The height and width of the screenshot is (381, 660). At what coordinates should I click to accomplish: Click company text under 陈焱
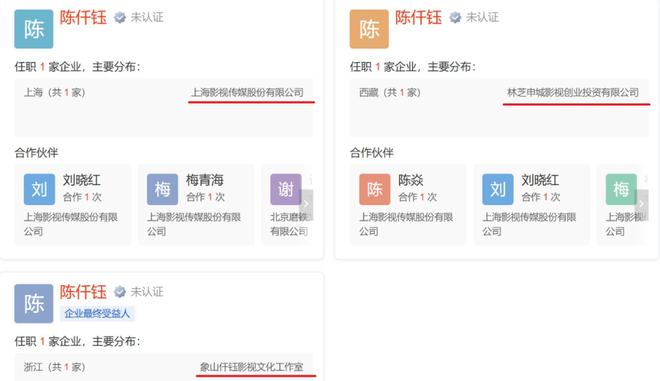click(406, 224)
